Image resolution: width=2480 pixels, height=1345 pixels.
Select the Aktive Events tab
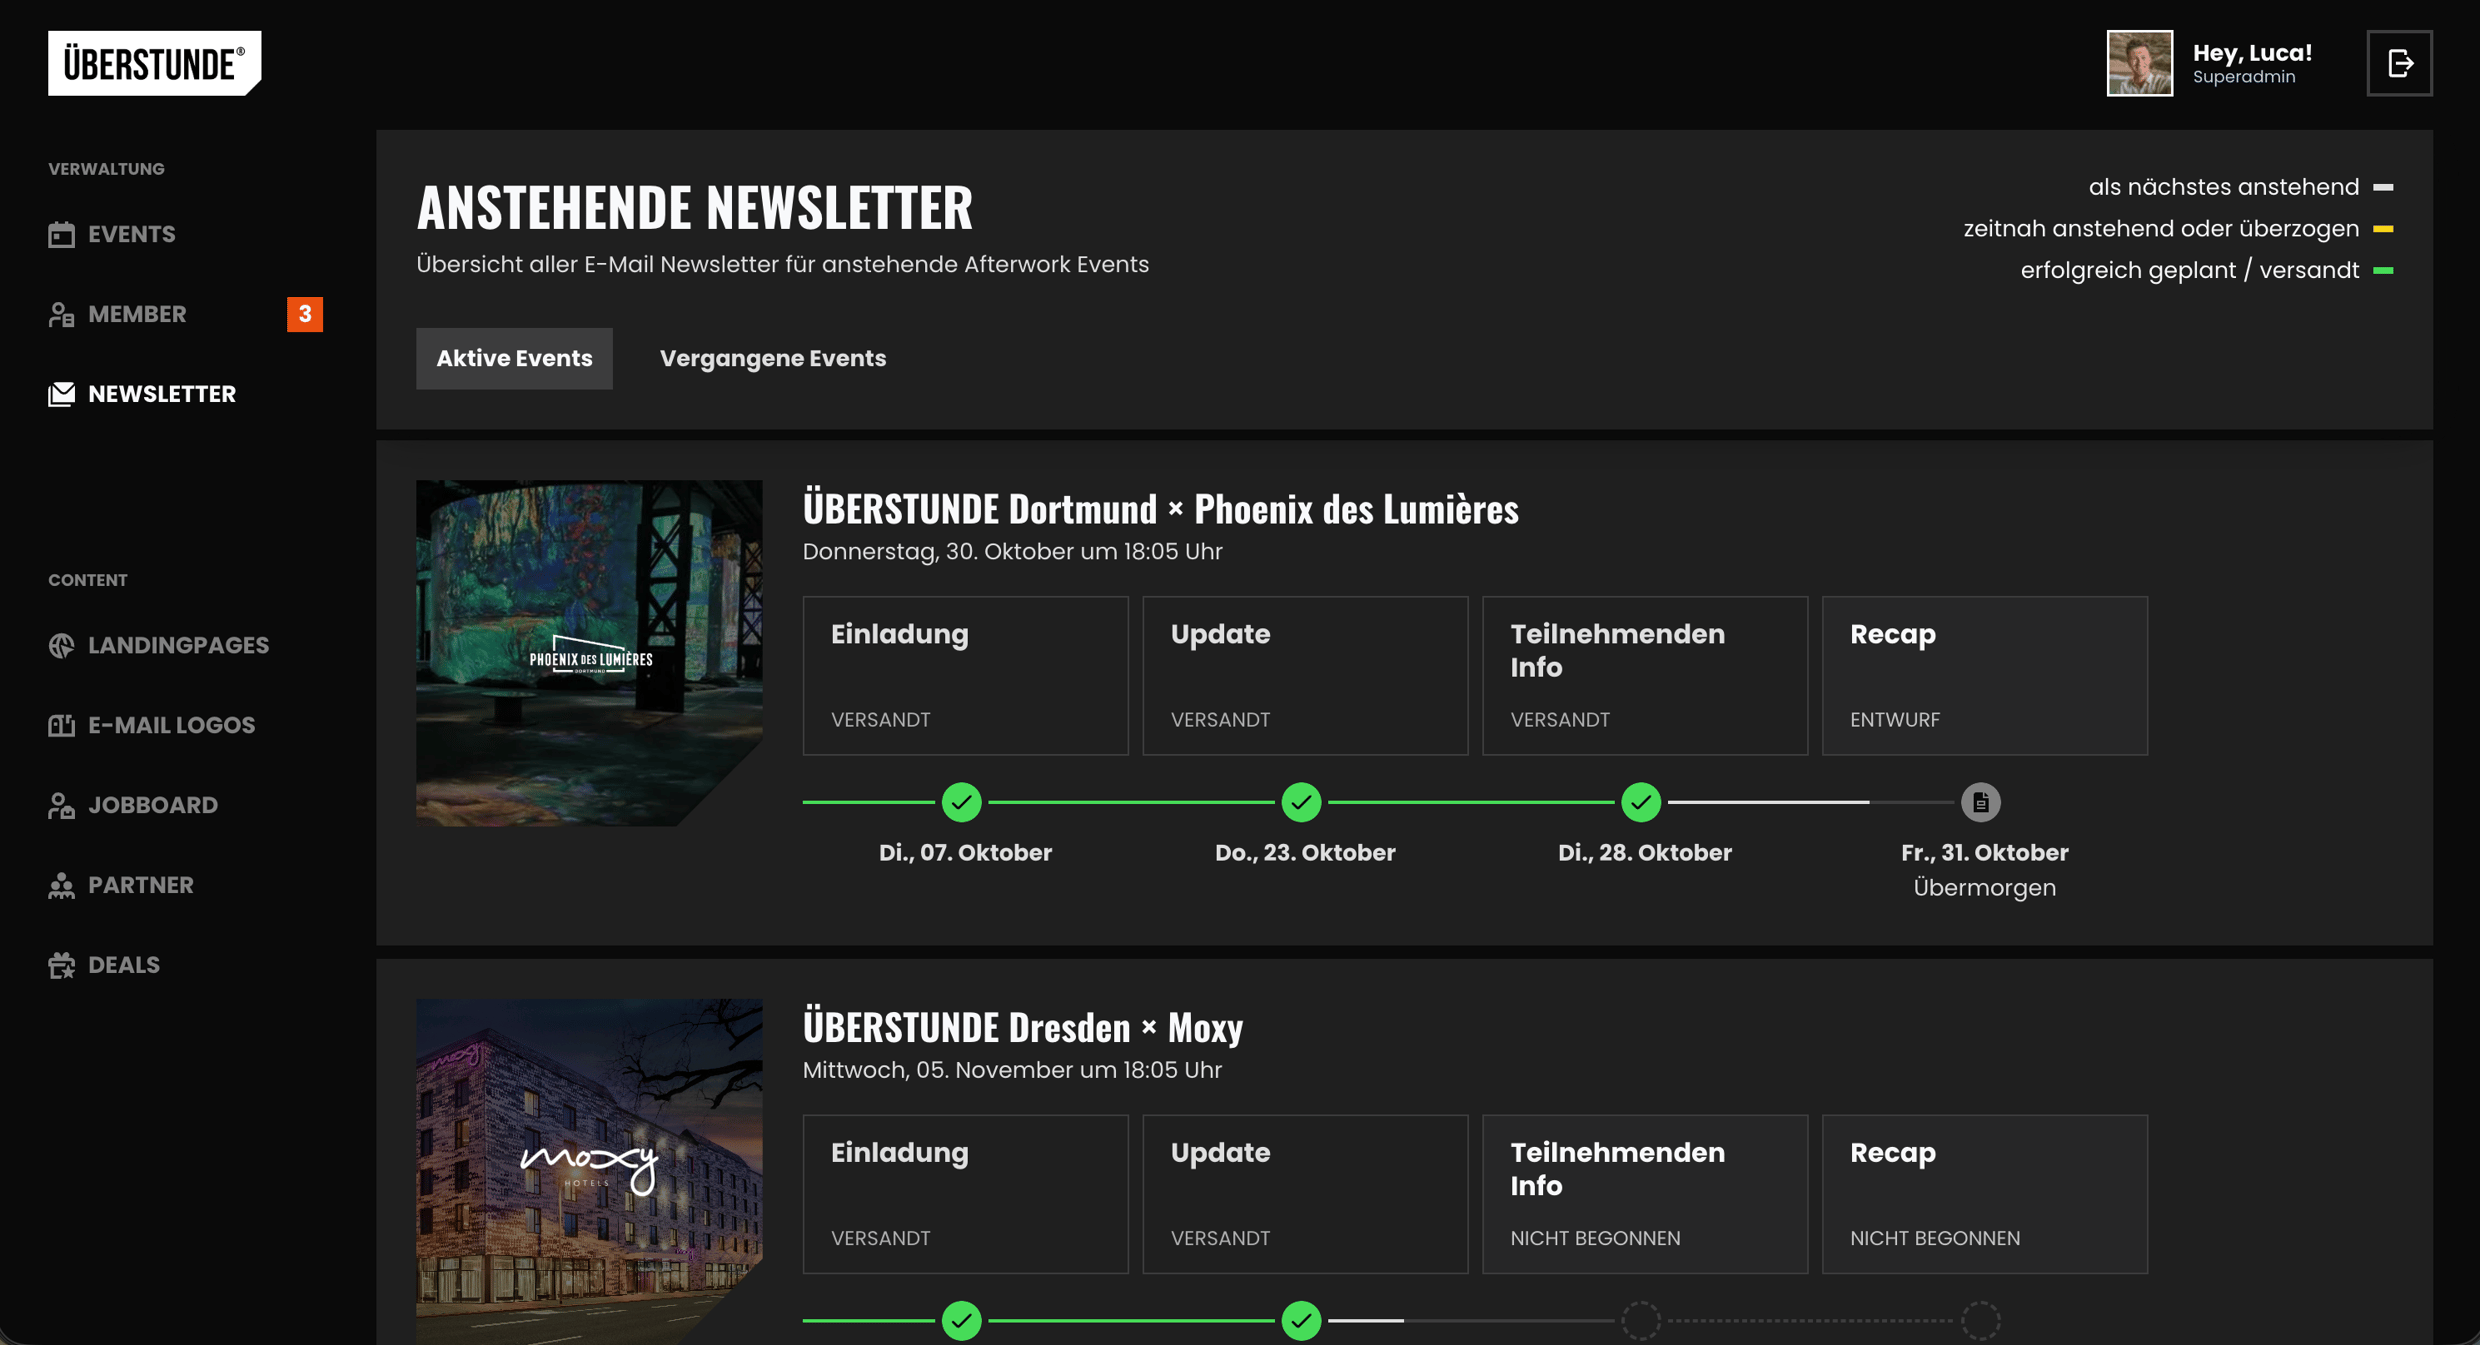pos(514,358)
